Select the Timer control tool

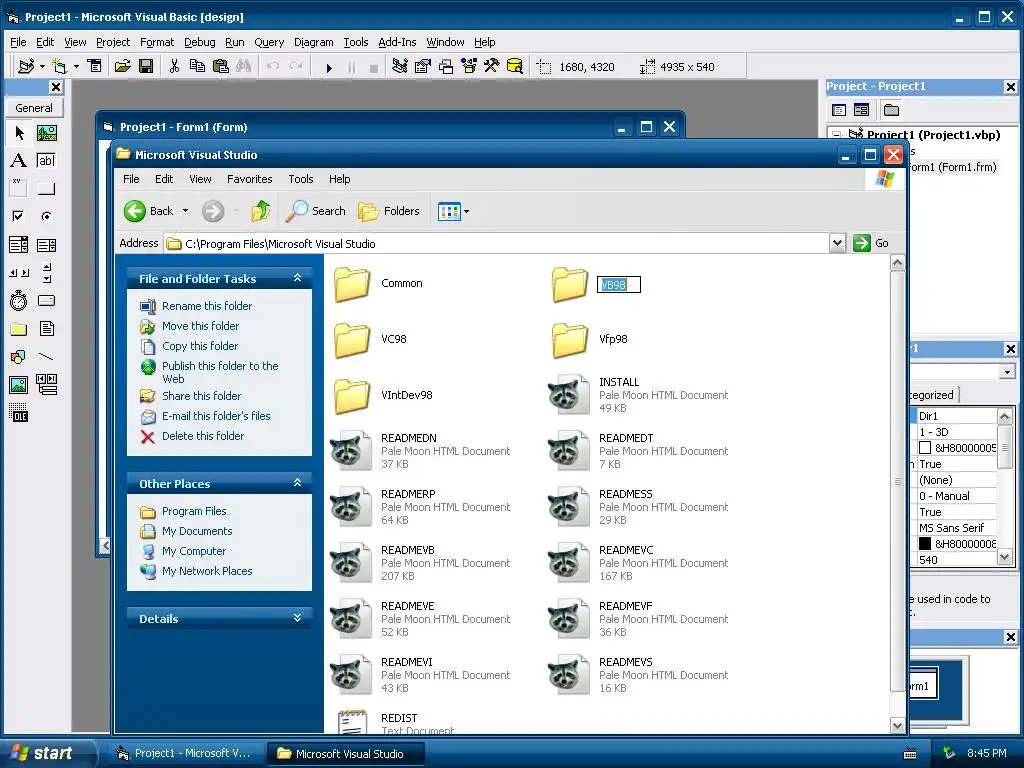pos(19,300)
